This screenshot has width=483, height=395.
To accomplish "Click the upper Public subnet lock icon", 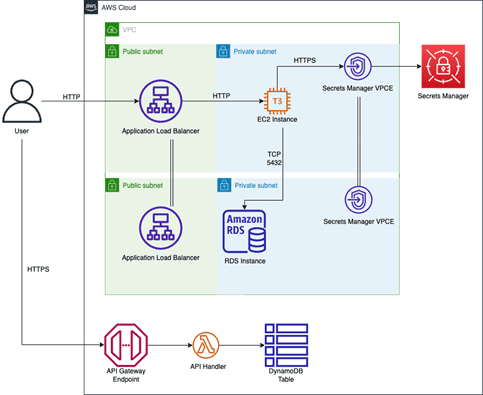I will (x=112, y=51).
